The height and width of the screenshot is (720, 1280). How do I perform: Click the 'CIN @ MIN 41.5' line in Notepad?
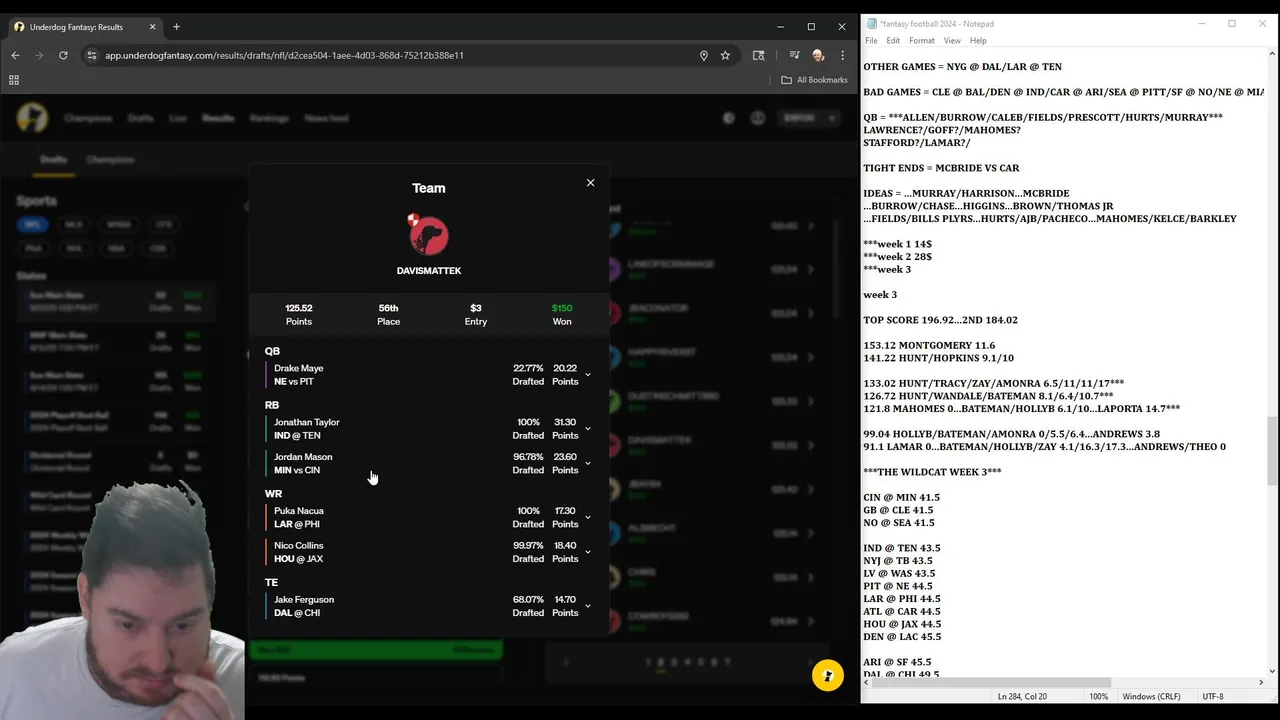pyautogui.click(x=901, y=497)
